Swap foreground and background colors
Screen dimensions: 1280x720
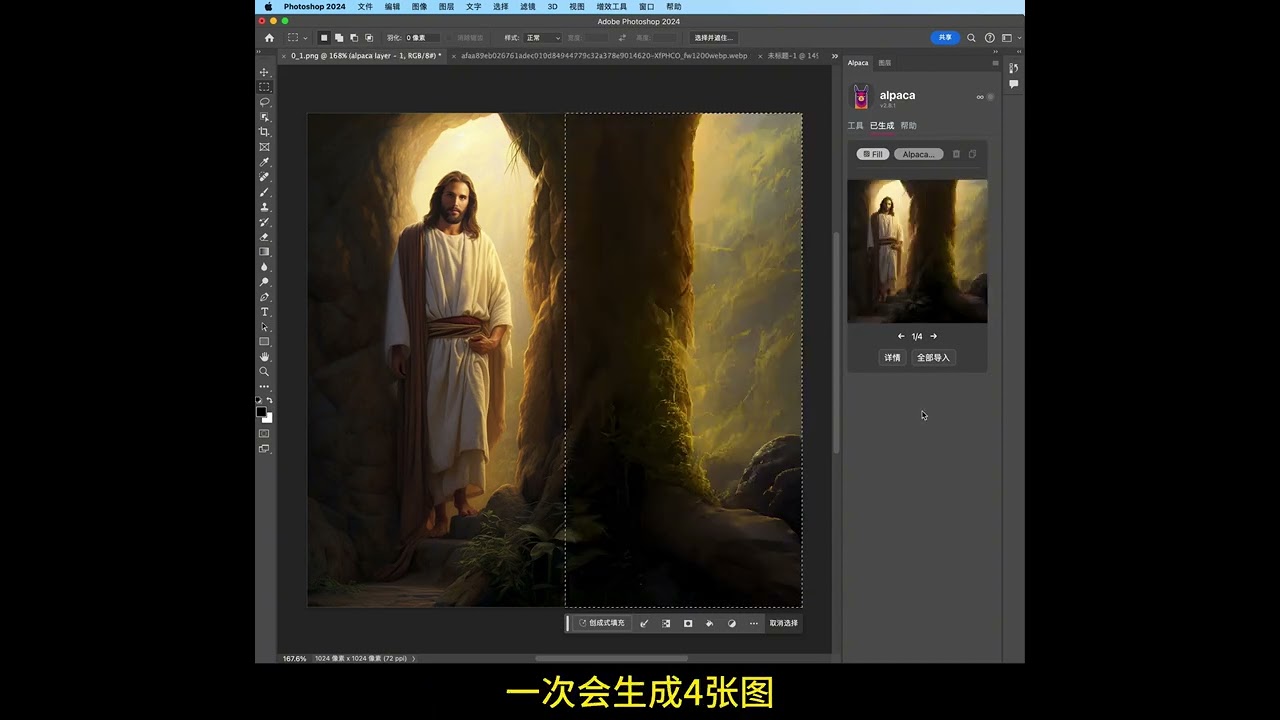click(x=269, y=400)
